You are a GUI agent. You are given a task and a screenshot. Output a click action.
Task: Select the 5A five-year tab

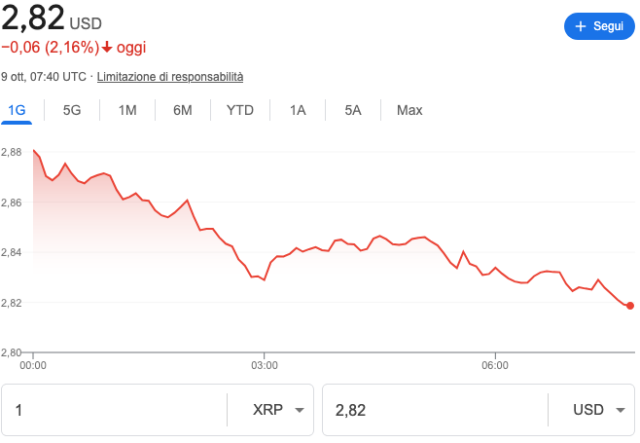coord(353,110)
